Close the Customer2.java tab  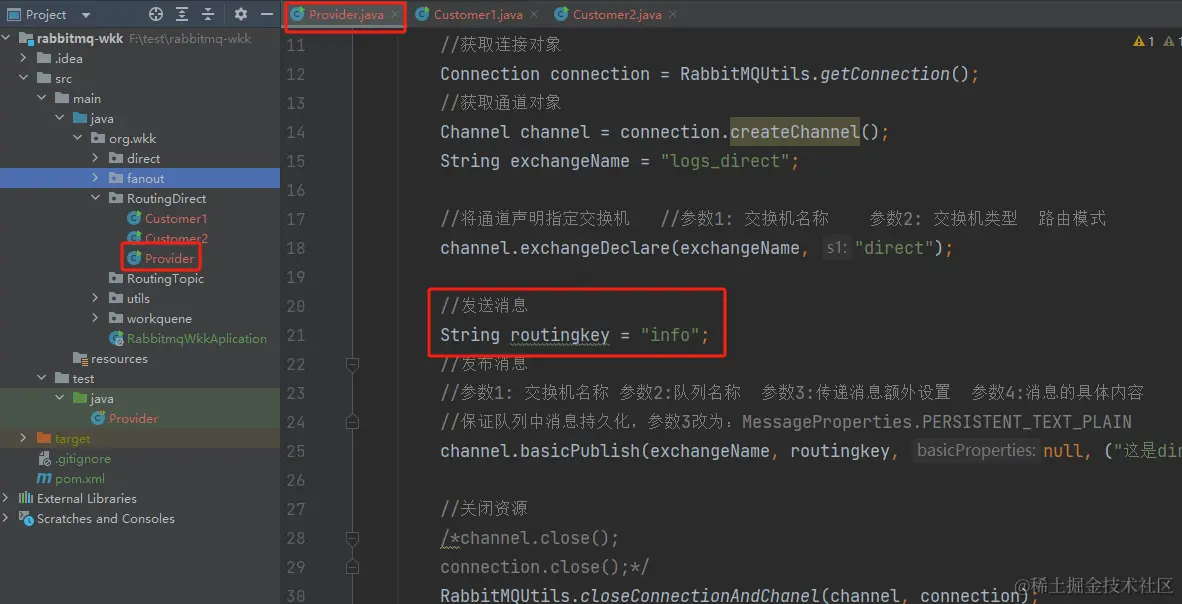coord(672,14)
